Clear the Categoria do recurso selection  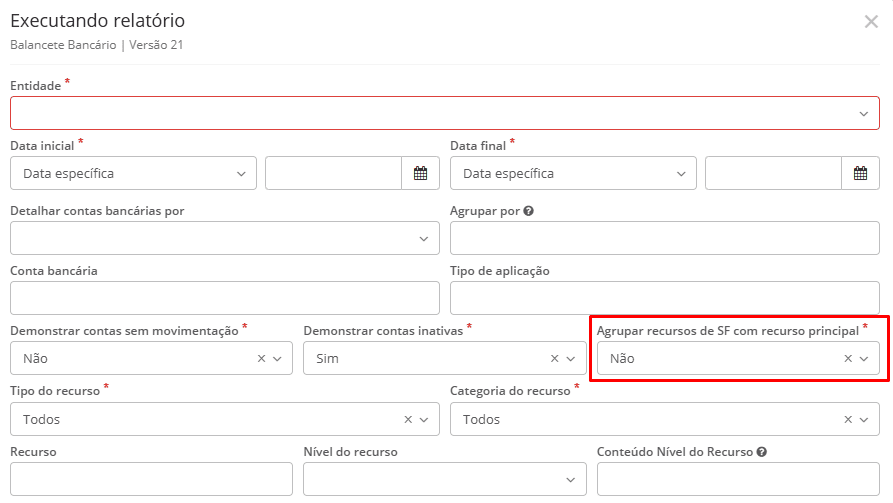[x=848, y=419]
